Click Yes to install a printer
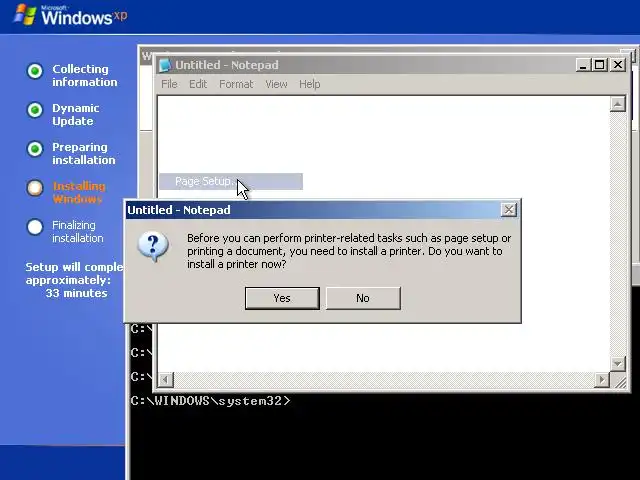Viewport: 640px width, 480px height. pyautogui.click(x=282, y=298)
